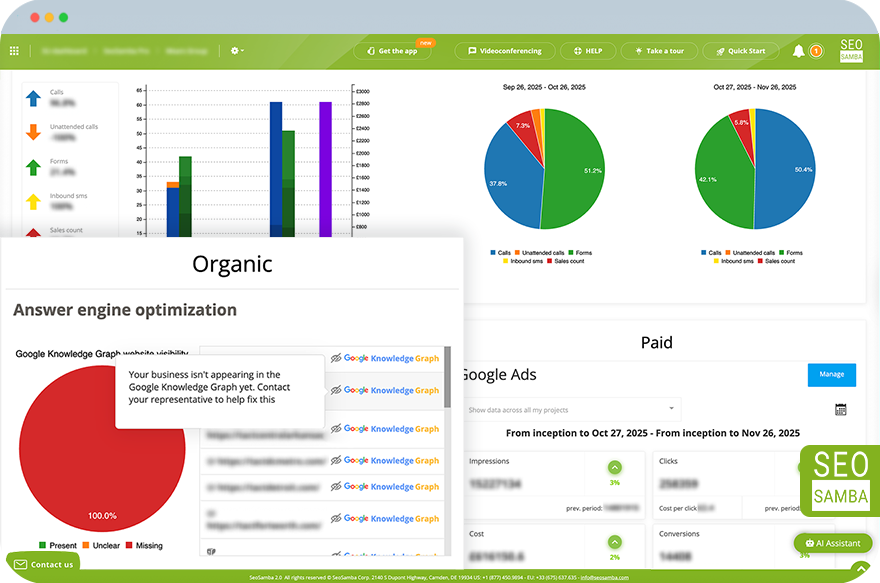880x583 pixels.
Task: Open the calendar date picker icon
Action: click(840, 410)
